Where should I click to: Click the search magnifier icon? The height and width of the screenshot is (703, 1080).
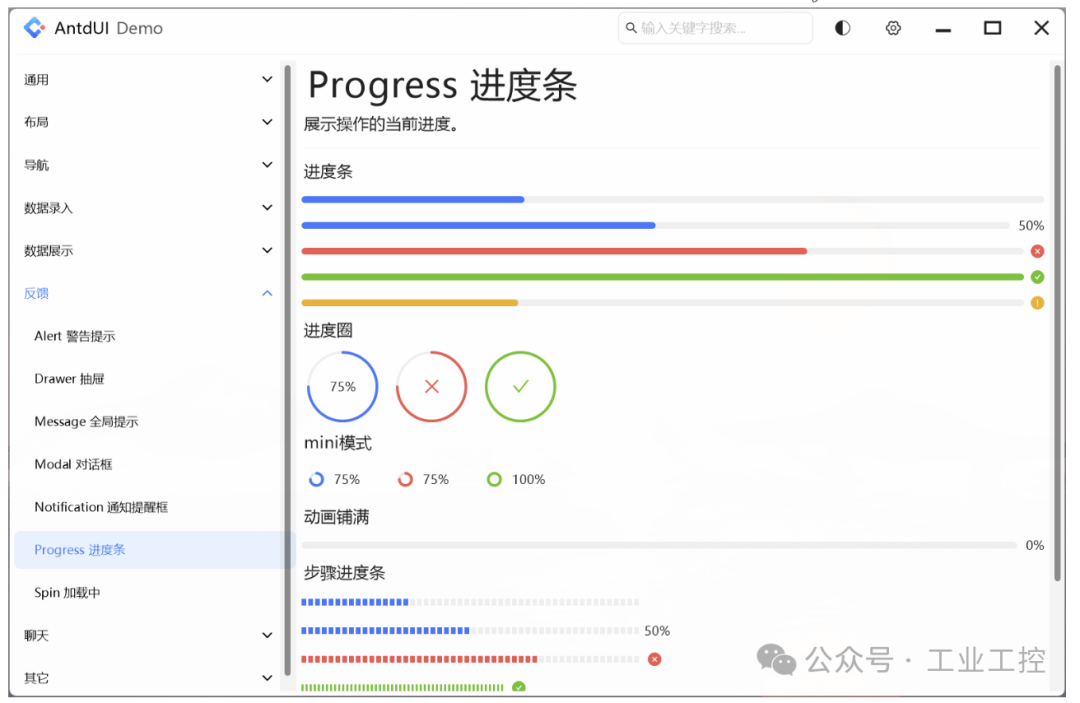(x=631, y=28)
